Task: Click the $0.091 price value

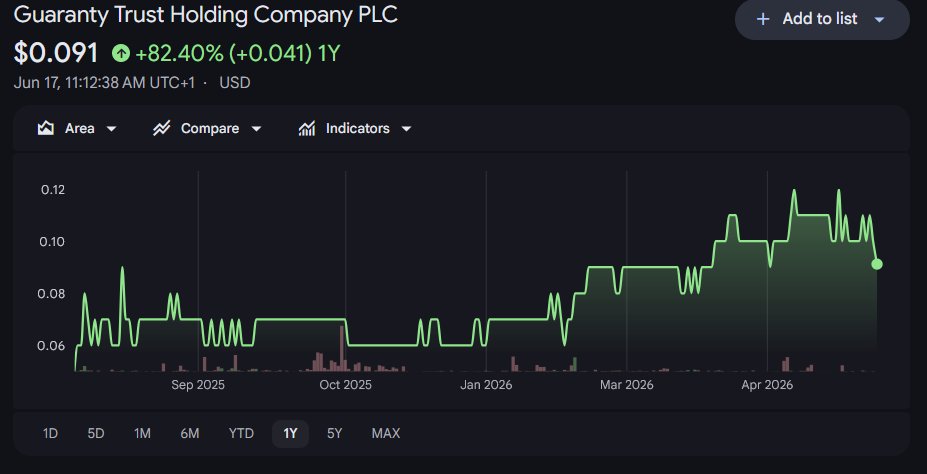Action: click(x=56, y=53)
